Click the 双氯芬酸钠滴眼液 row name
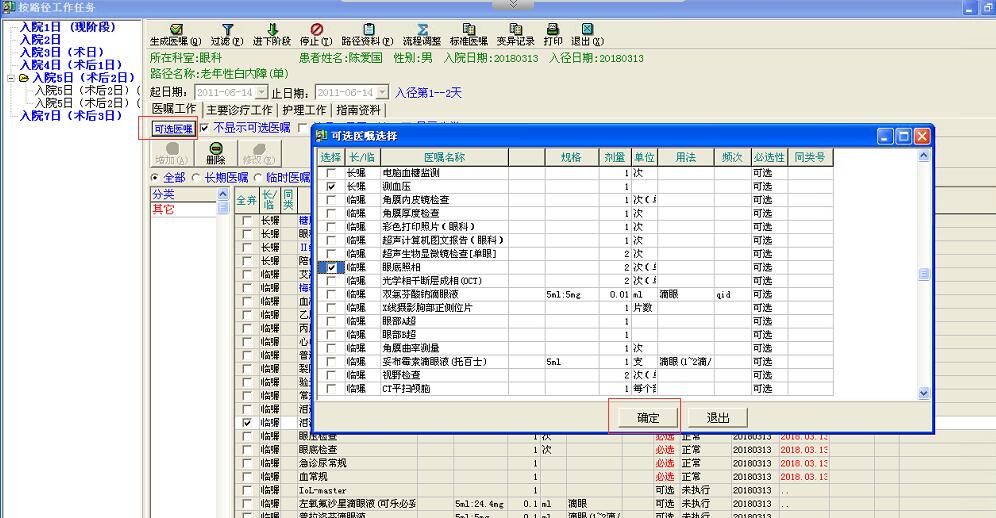This screenshot has height=518, width=996. pos(420,294)
